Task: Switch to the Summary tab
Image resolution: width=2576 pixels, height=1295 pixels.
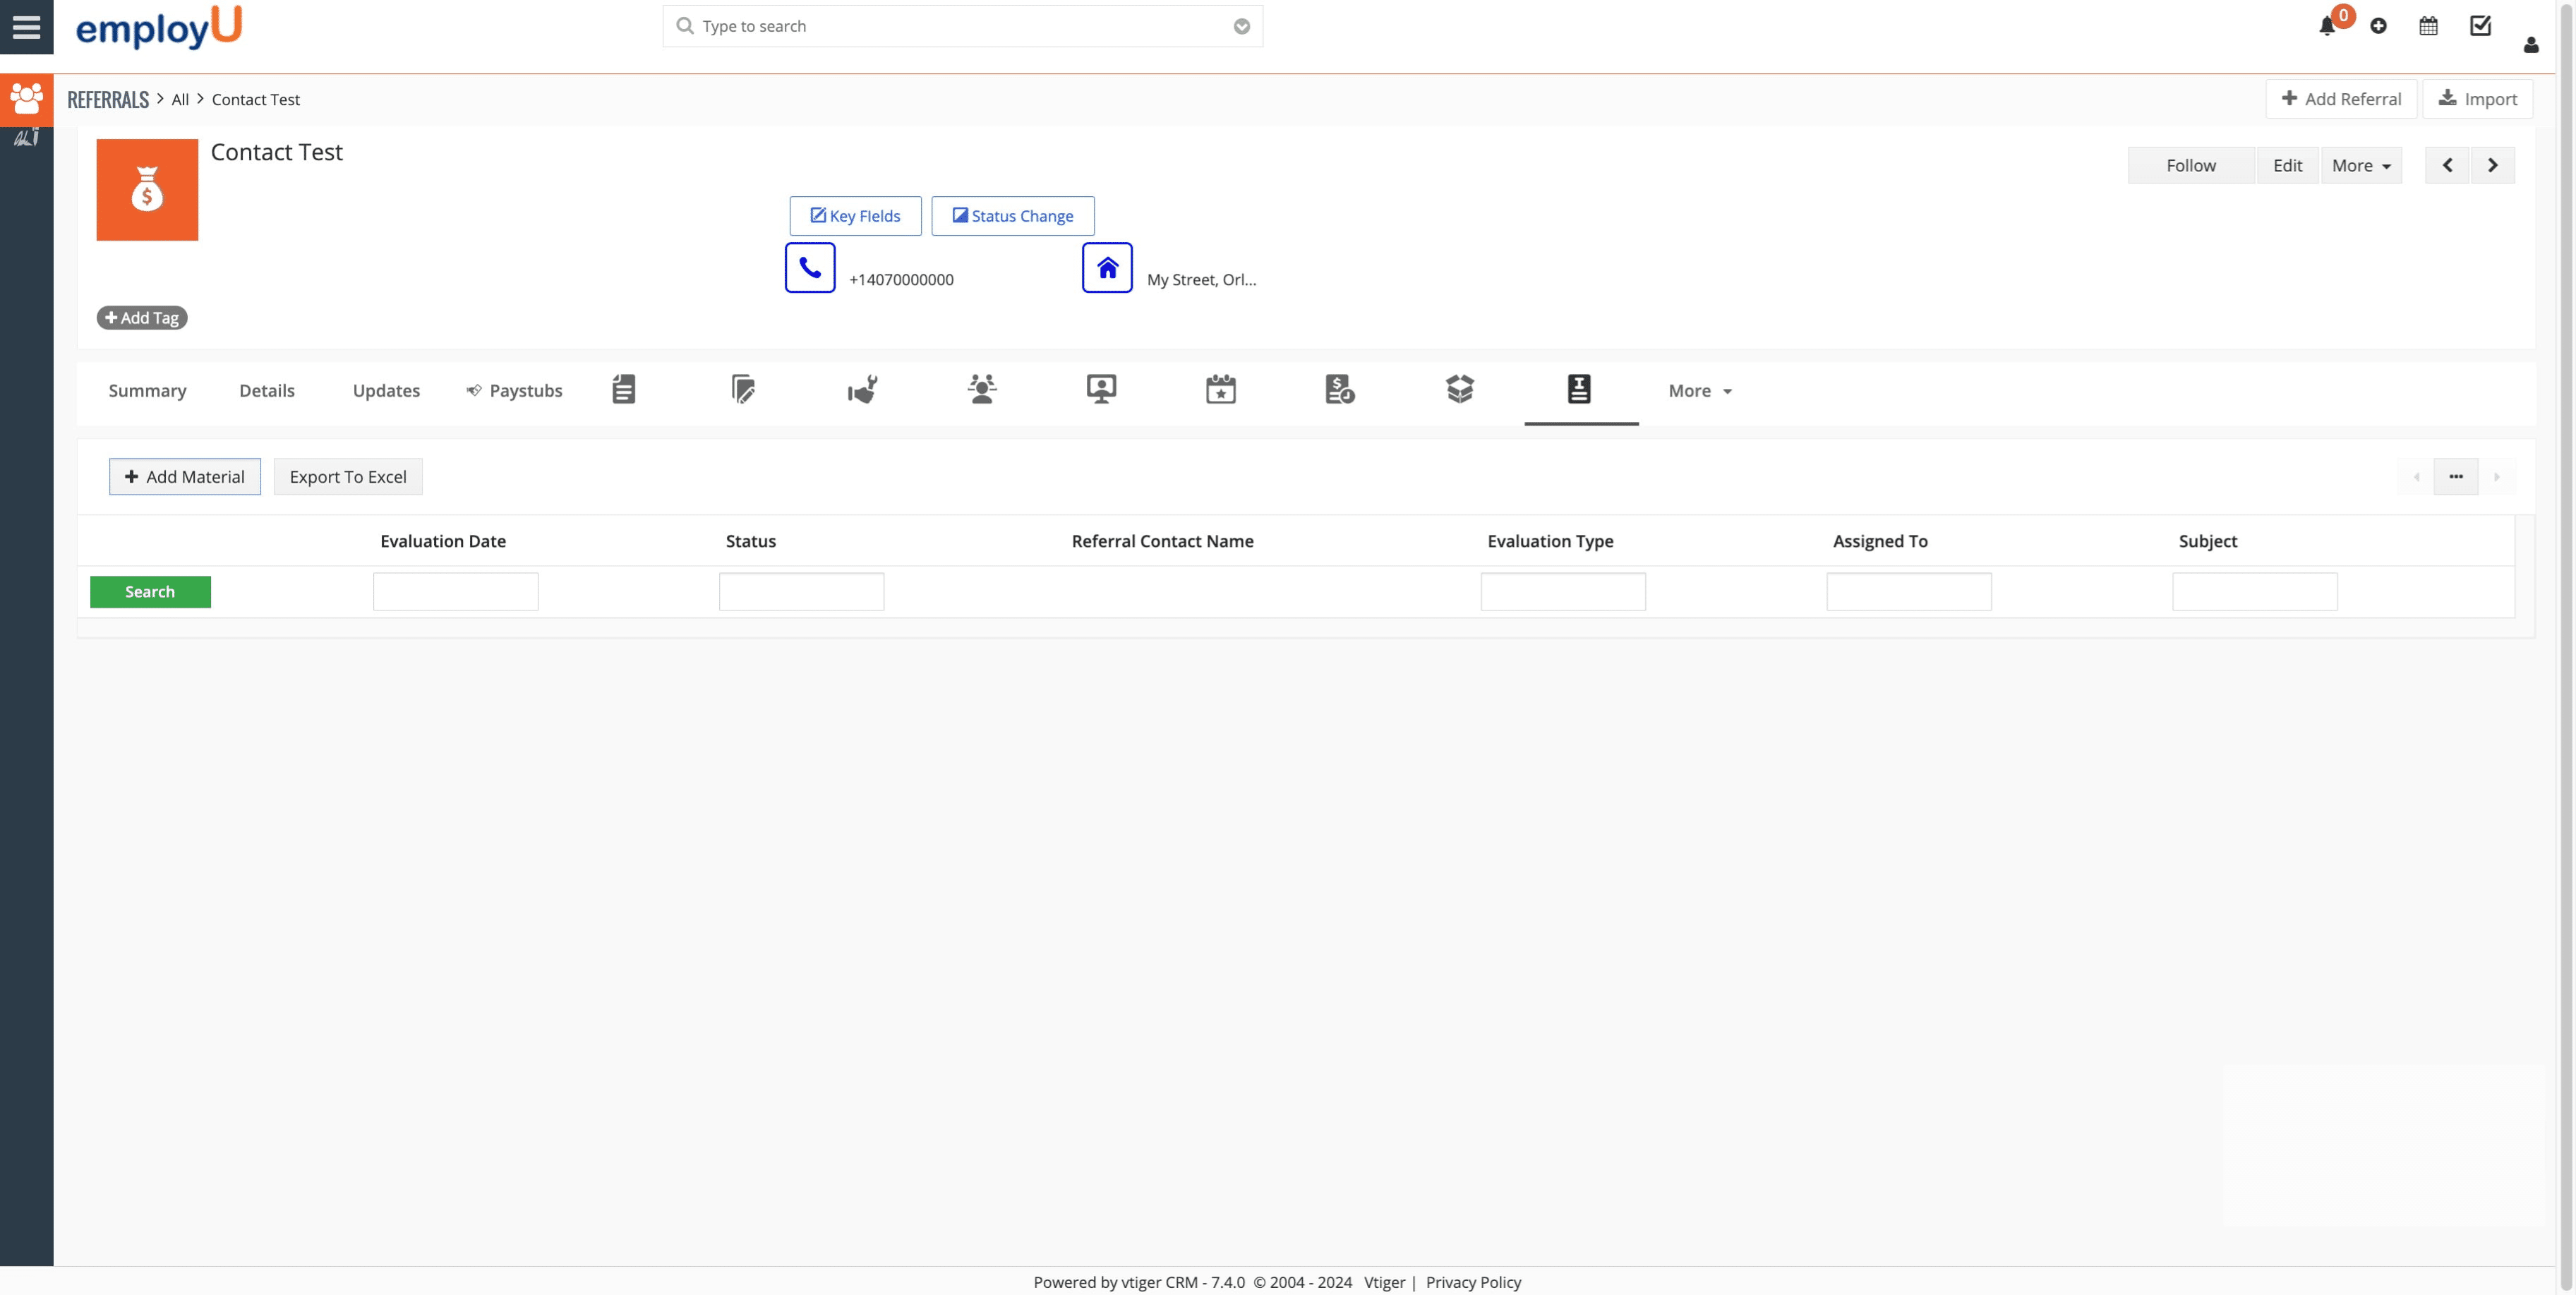Action: [147, 391]
